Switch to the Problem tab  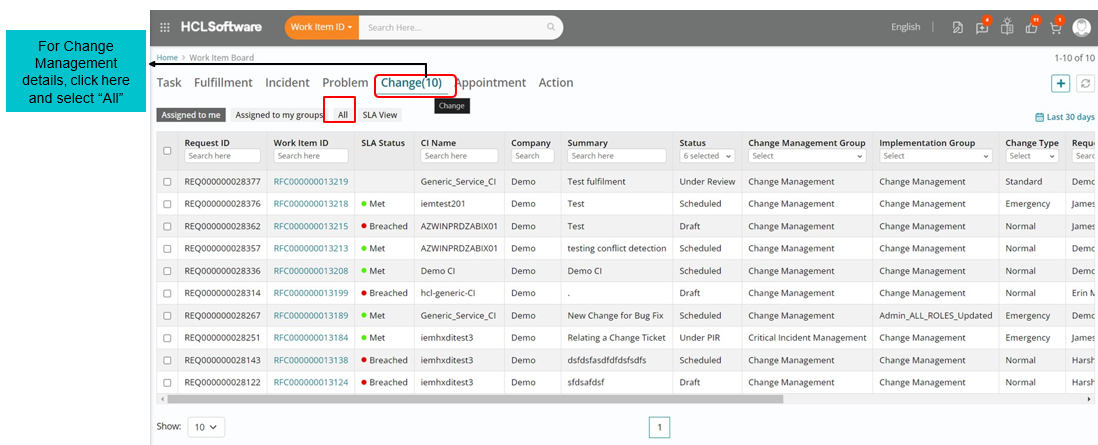pyautogui.click(x=345, y=83)
